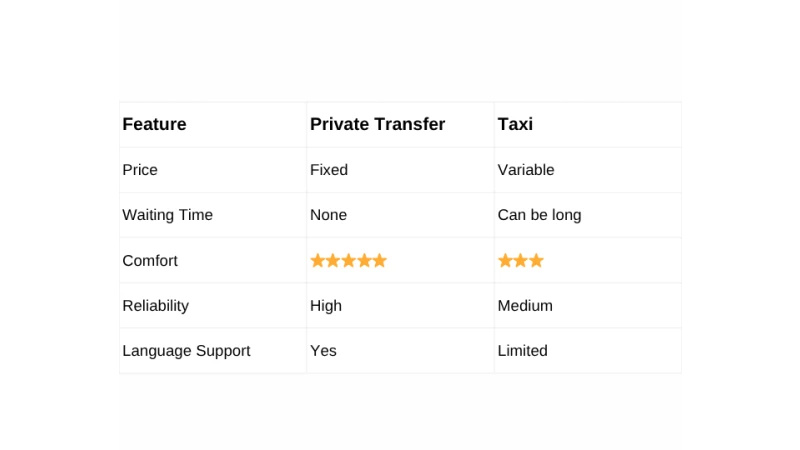Select the High reliability cell
This screenshot has height=450, width=800.
[x=326, y=306]
